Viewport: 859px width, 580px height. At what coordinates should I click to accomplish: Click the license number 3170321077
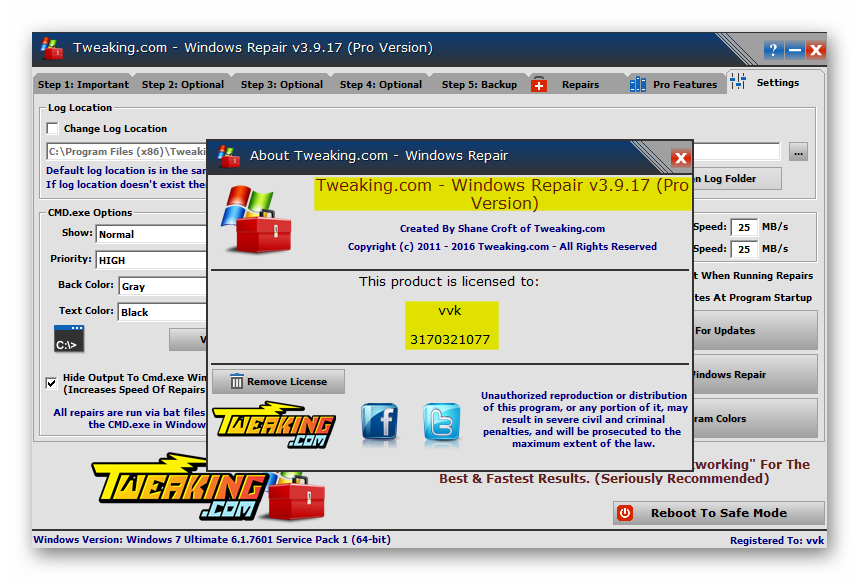click(x=450, y=340)
